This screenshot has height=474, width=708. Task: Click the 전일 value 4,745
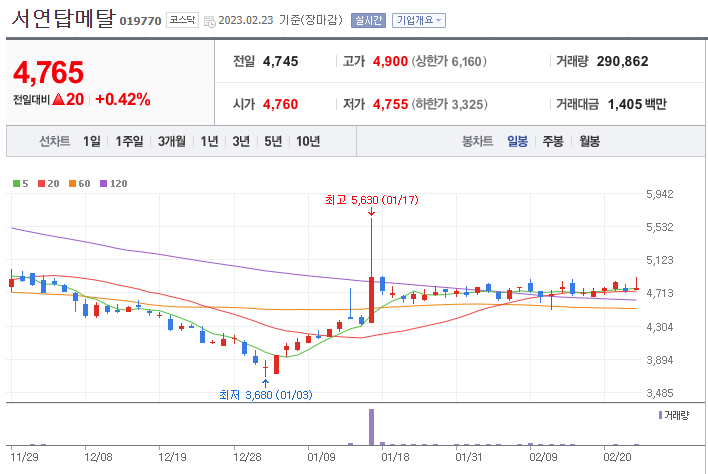point(280,61)
